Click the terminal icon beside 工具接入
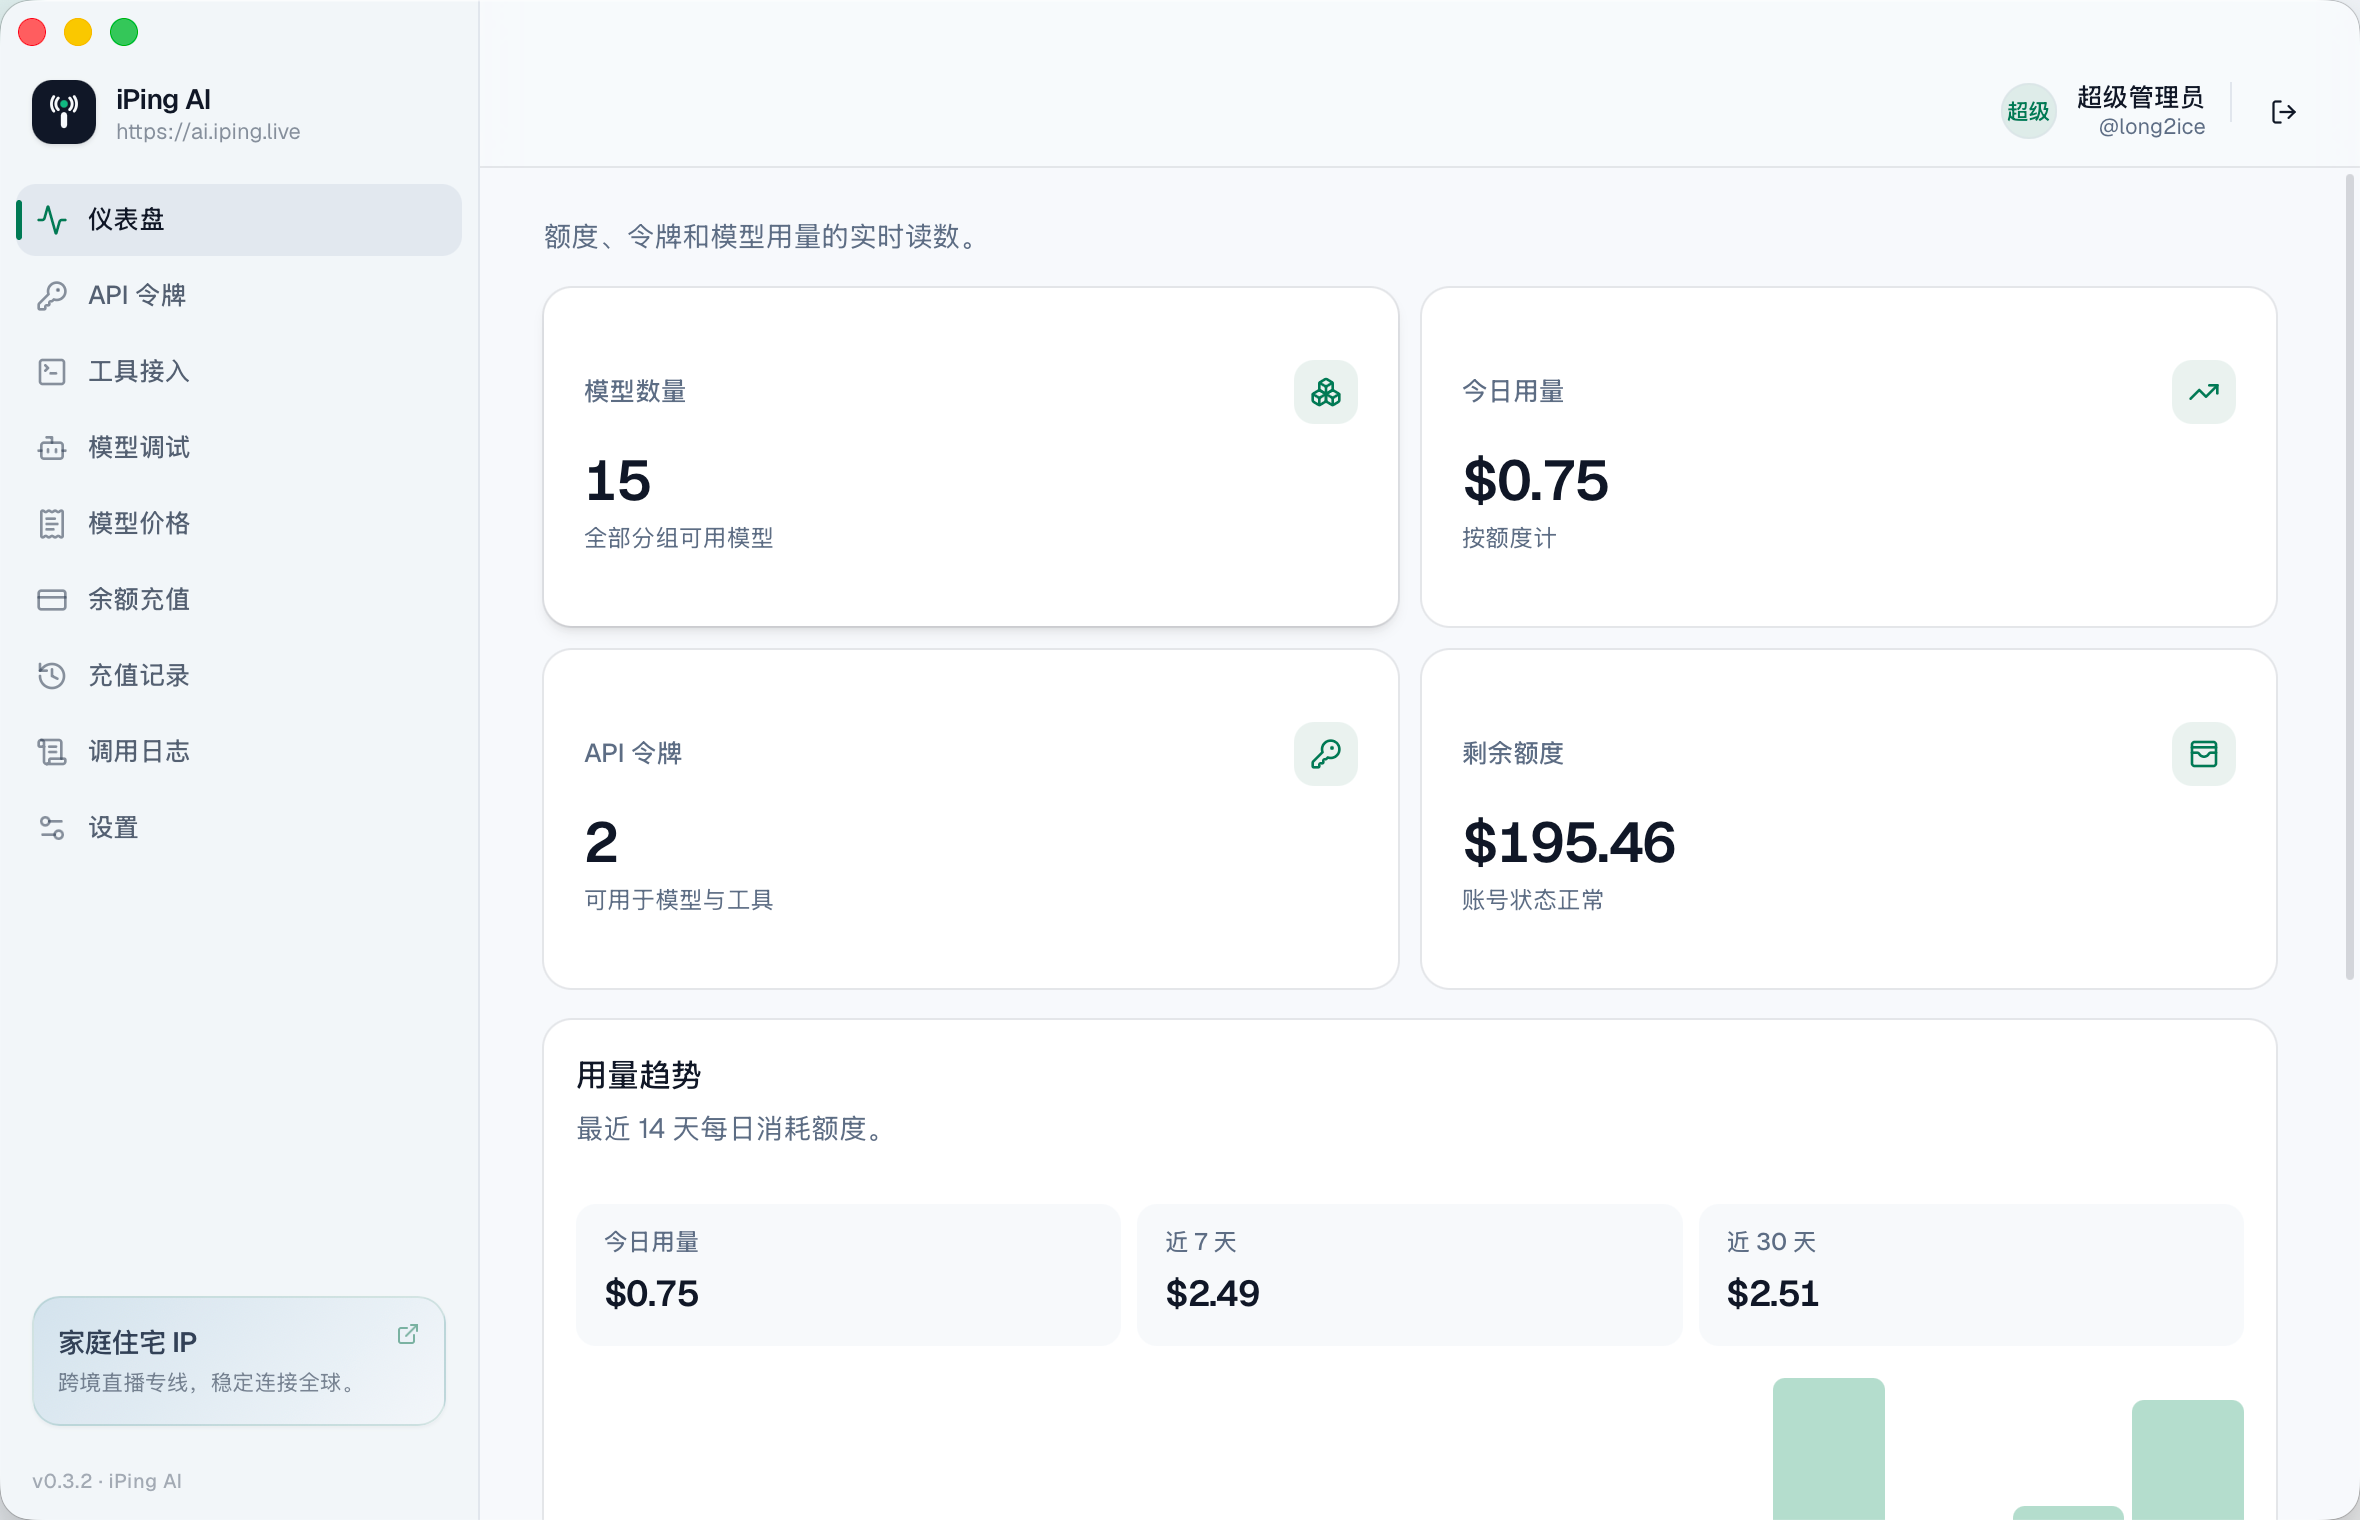The width and height of the screenshot is (2360, 1520). (x=52, y=371)
